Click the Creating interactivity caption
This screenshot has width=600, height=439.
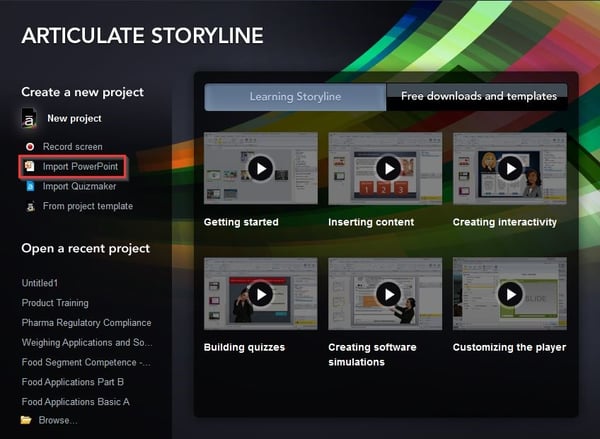pyautogui.click(x=505, y=222)
